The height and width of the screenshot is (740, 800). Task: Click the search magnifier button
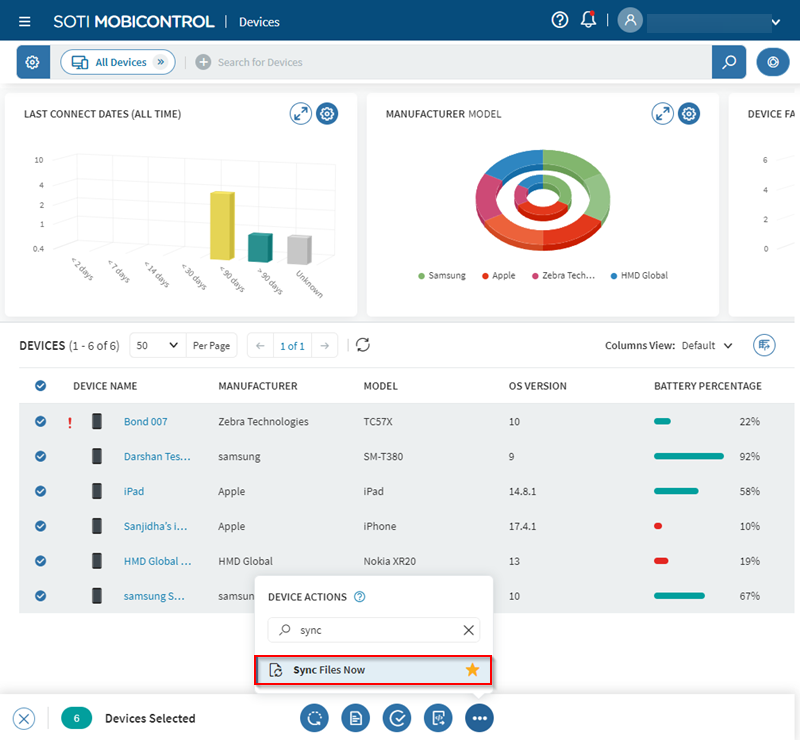[x=729, y=62]
